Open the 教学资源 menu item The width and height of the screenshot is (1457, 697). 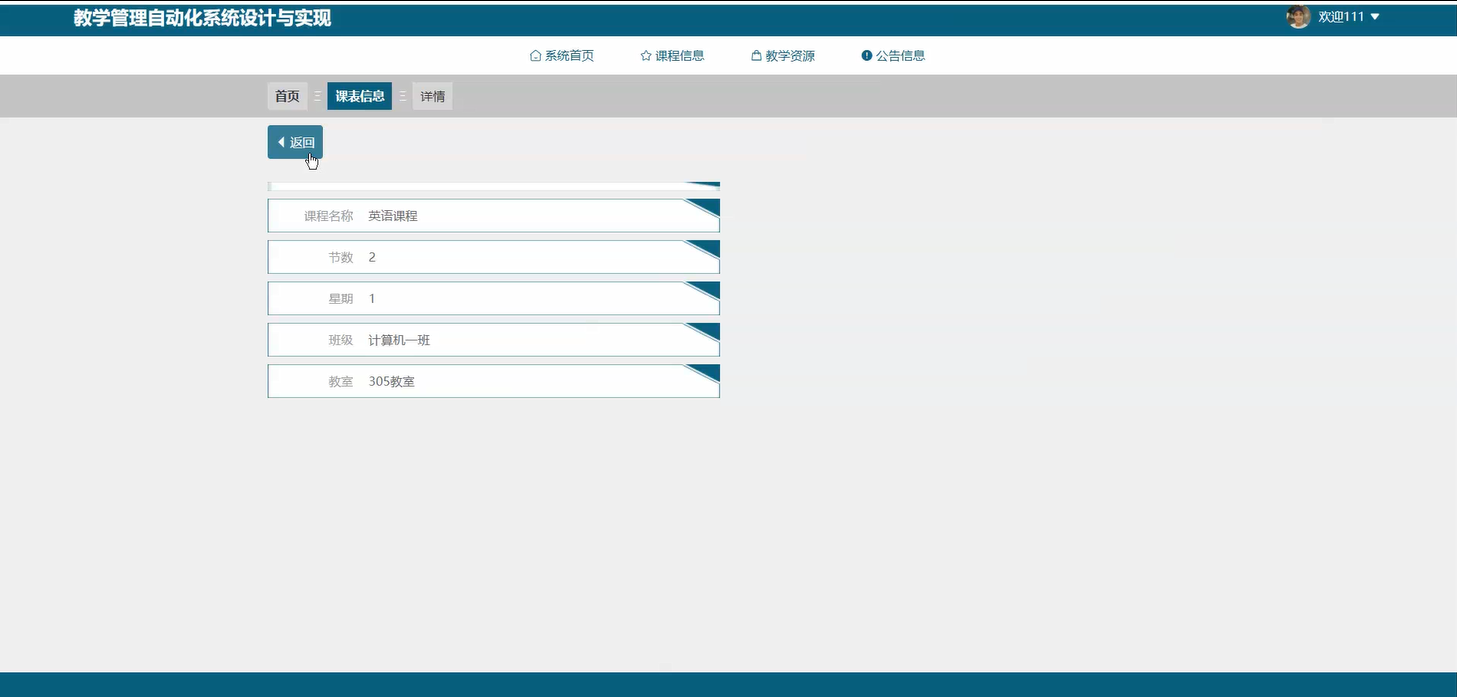tap(783, 56)
